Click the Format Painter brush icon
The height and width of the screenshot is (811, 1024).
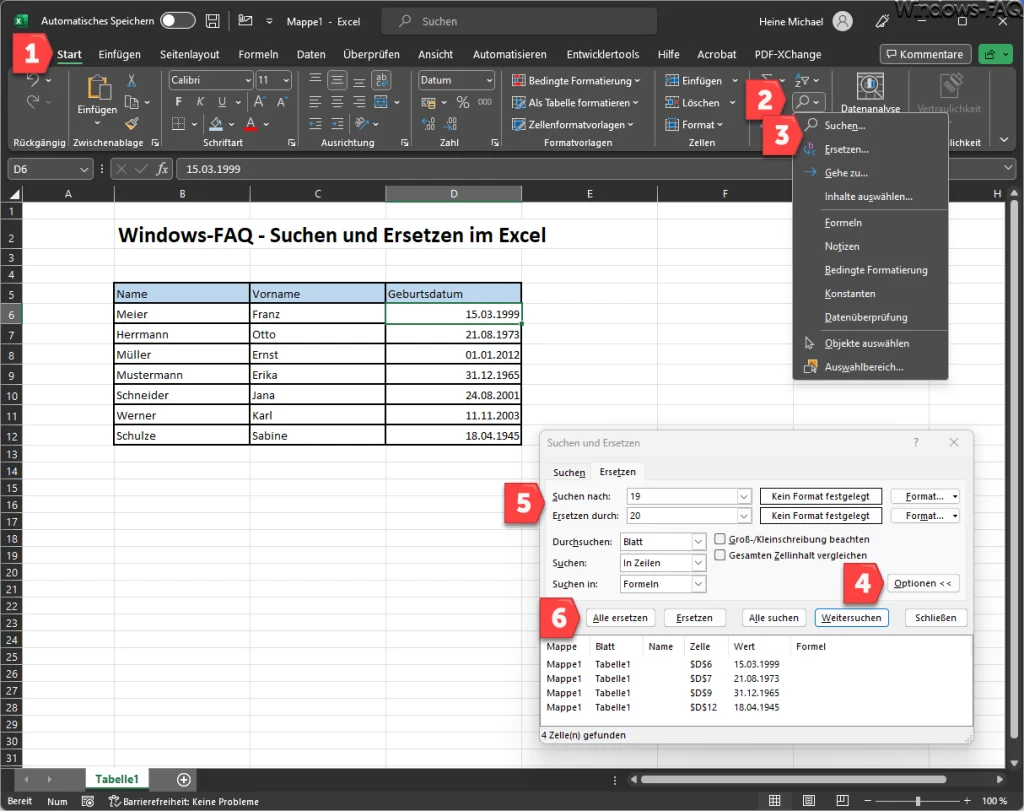pos(132,123)
